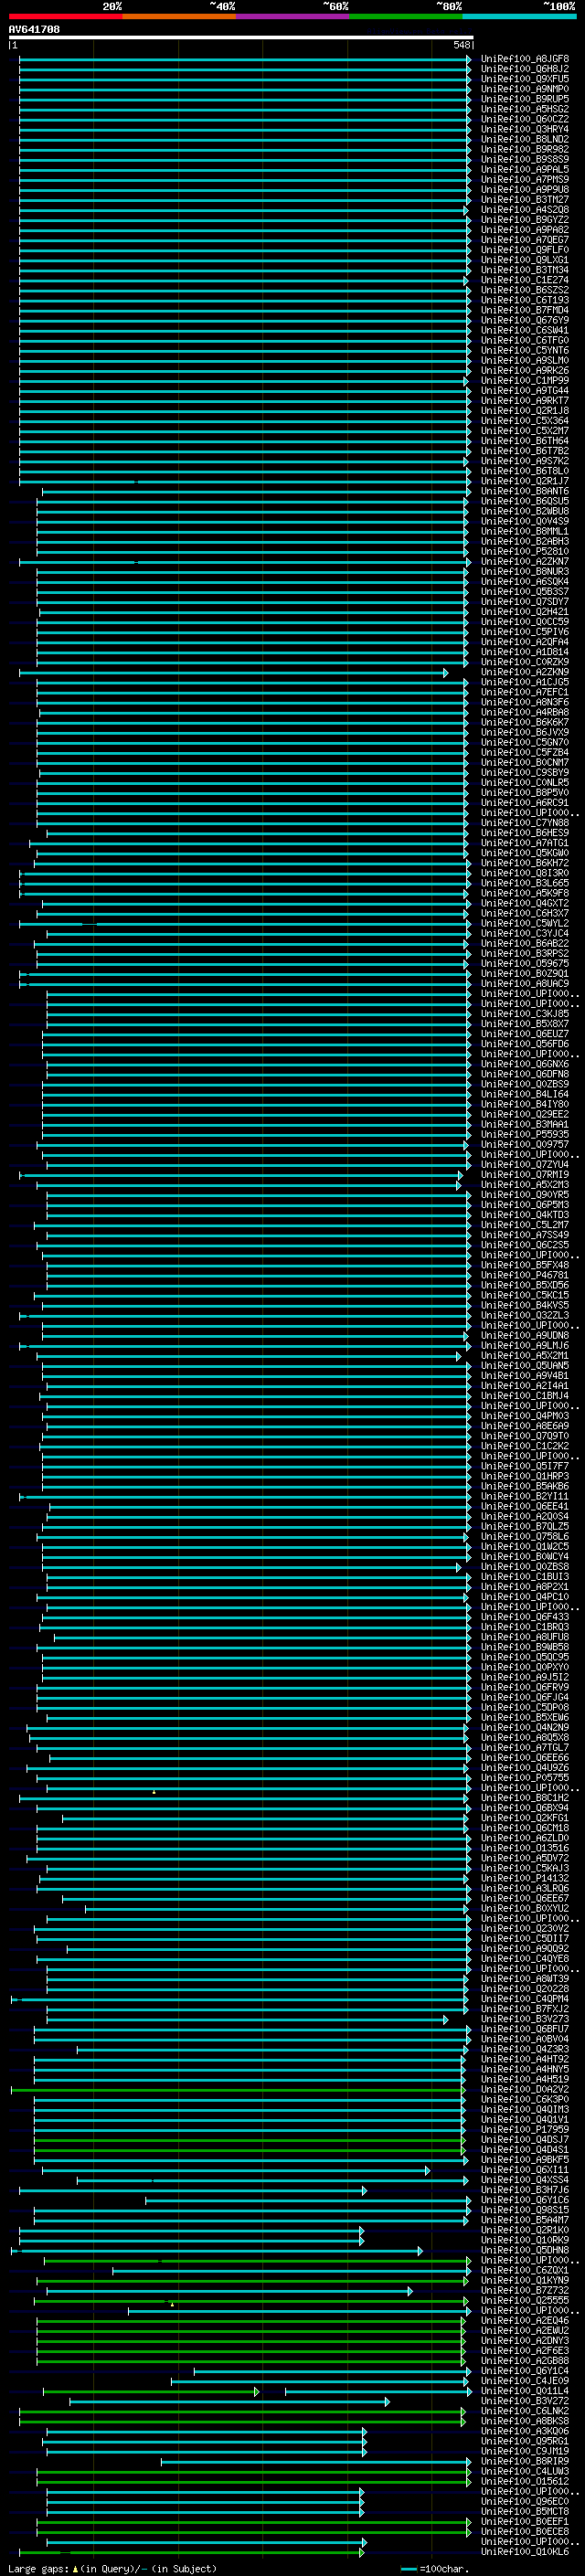Click hit UniRef100_B6JVX9
585x2576 pixels.
coord(525,732)
